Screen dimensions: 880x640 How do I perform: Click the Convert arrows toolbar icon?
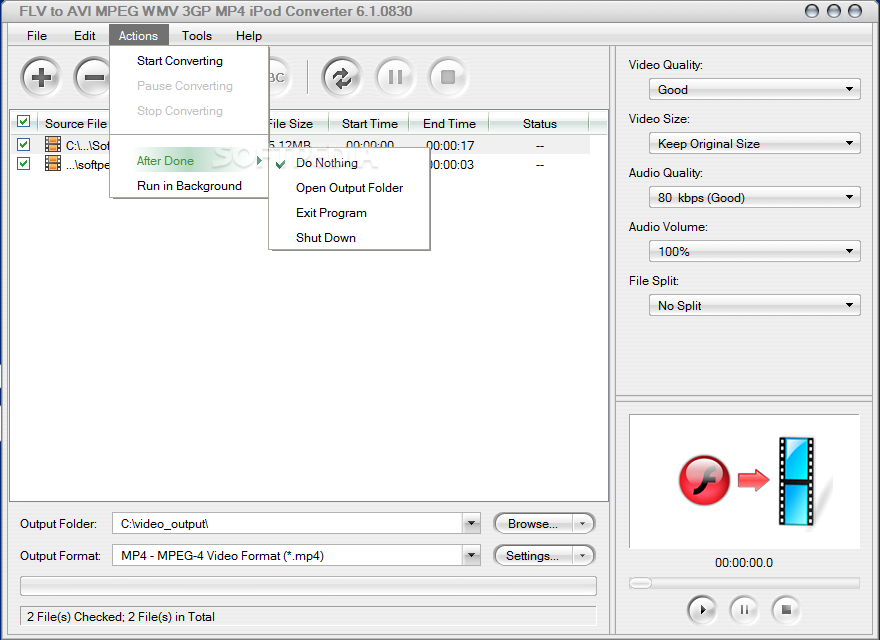point(342,77)
